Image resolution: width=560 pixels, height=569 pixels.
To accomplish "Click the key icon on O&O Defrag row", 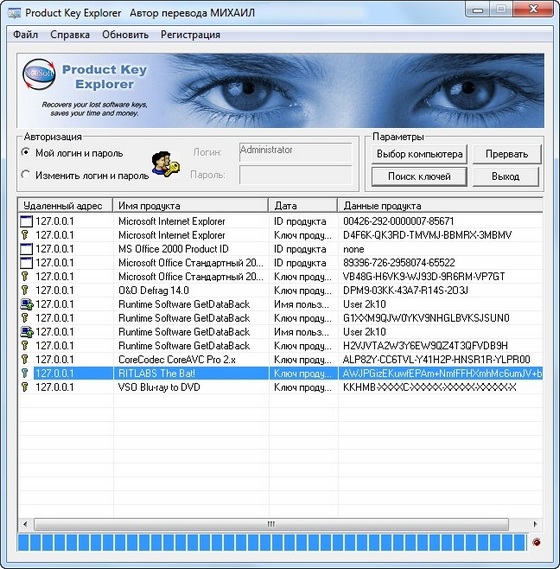I will 25,290.
